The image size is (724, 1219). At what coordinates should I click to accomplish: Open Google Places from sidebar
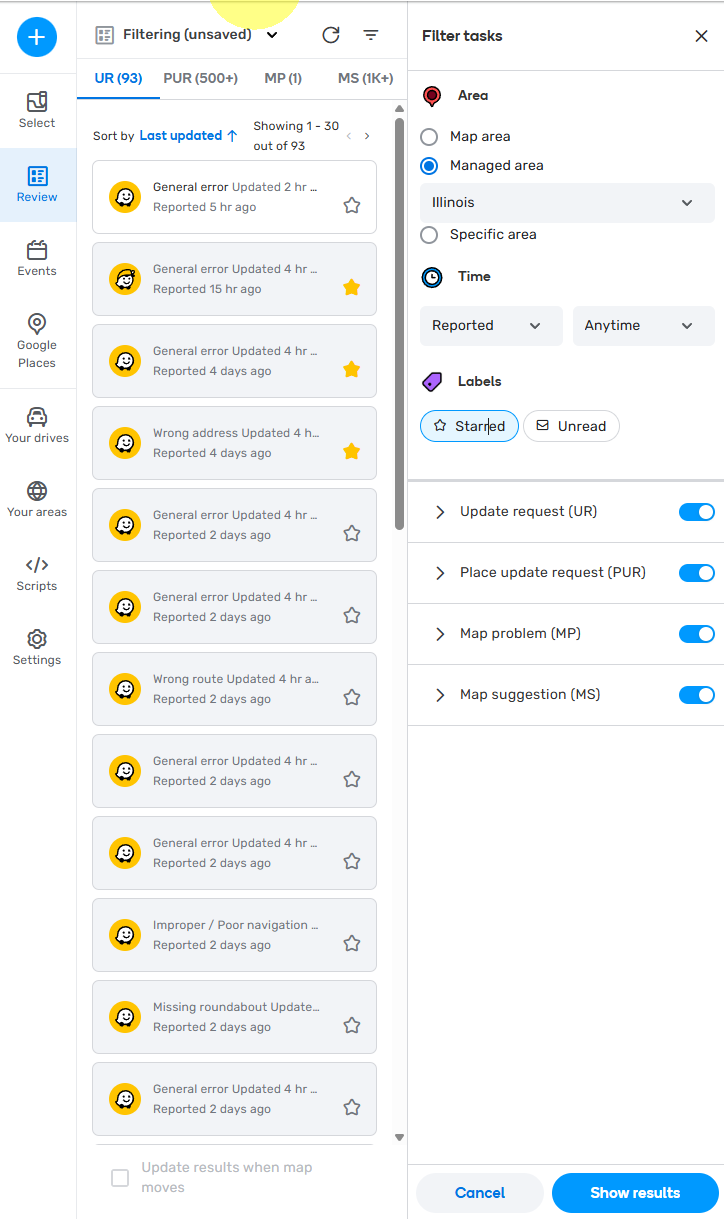coord(37,340)
